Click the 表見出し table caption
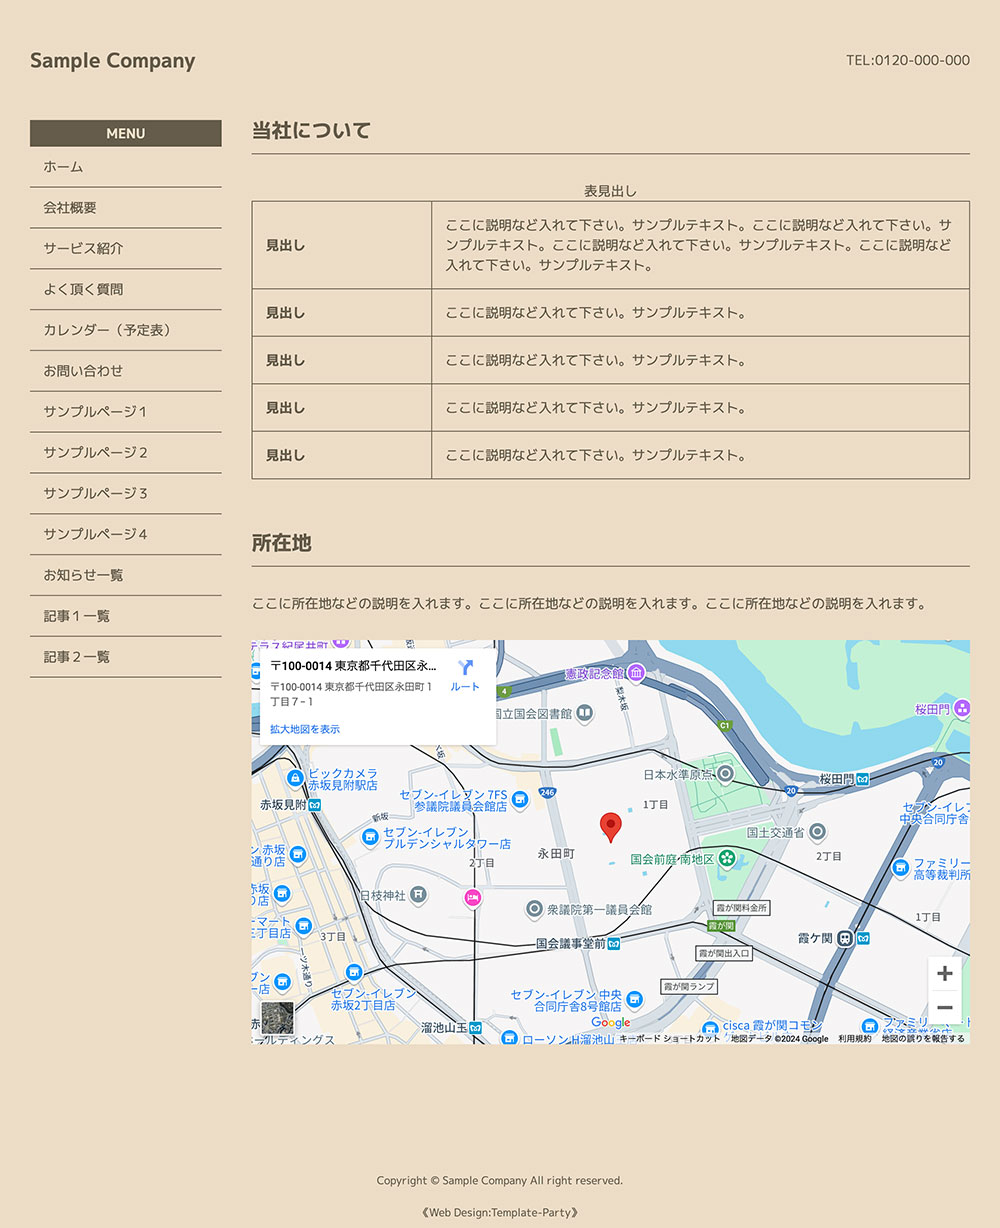 pos(611,191)
